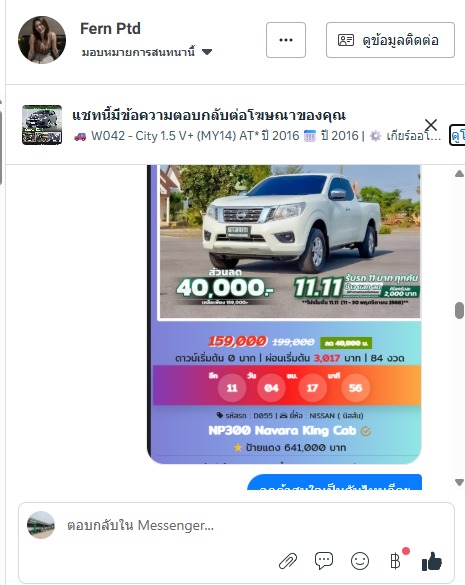
Task: Open the emoji picker smiley icon
Action: pyautogui.click(x=360, y=561)
